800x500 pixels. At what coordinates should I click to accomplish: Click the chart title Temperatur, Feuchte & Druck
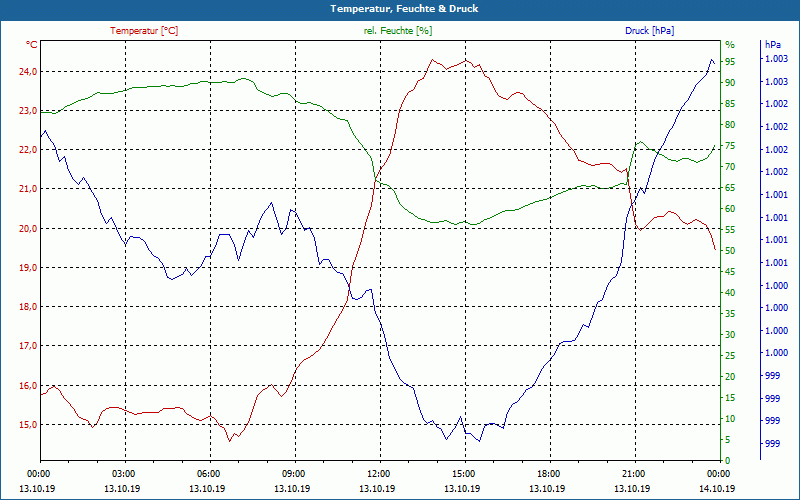click(x=404, y=9)
